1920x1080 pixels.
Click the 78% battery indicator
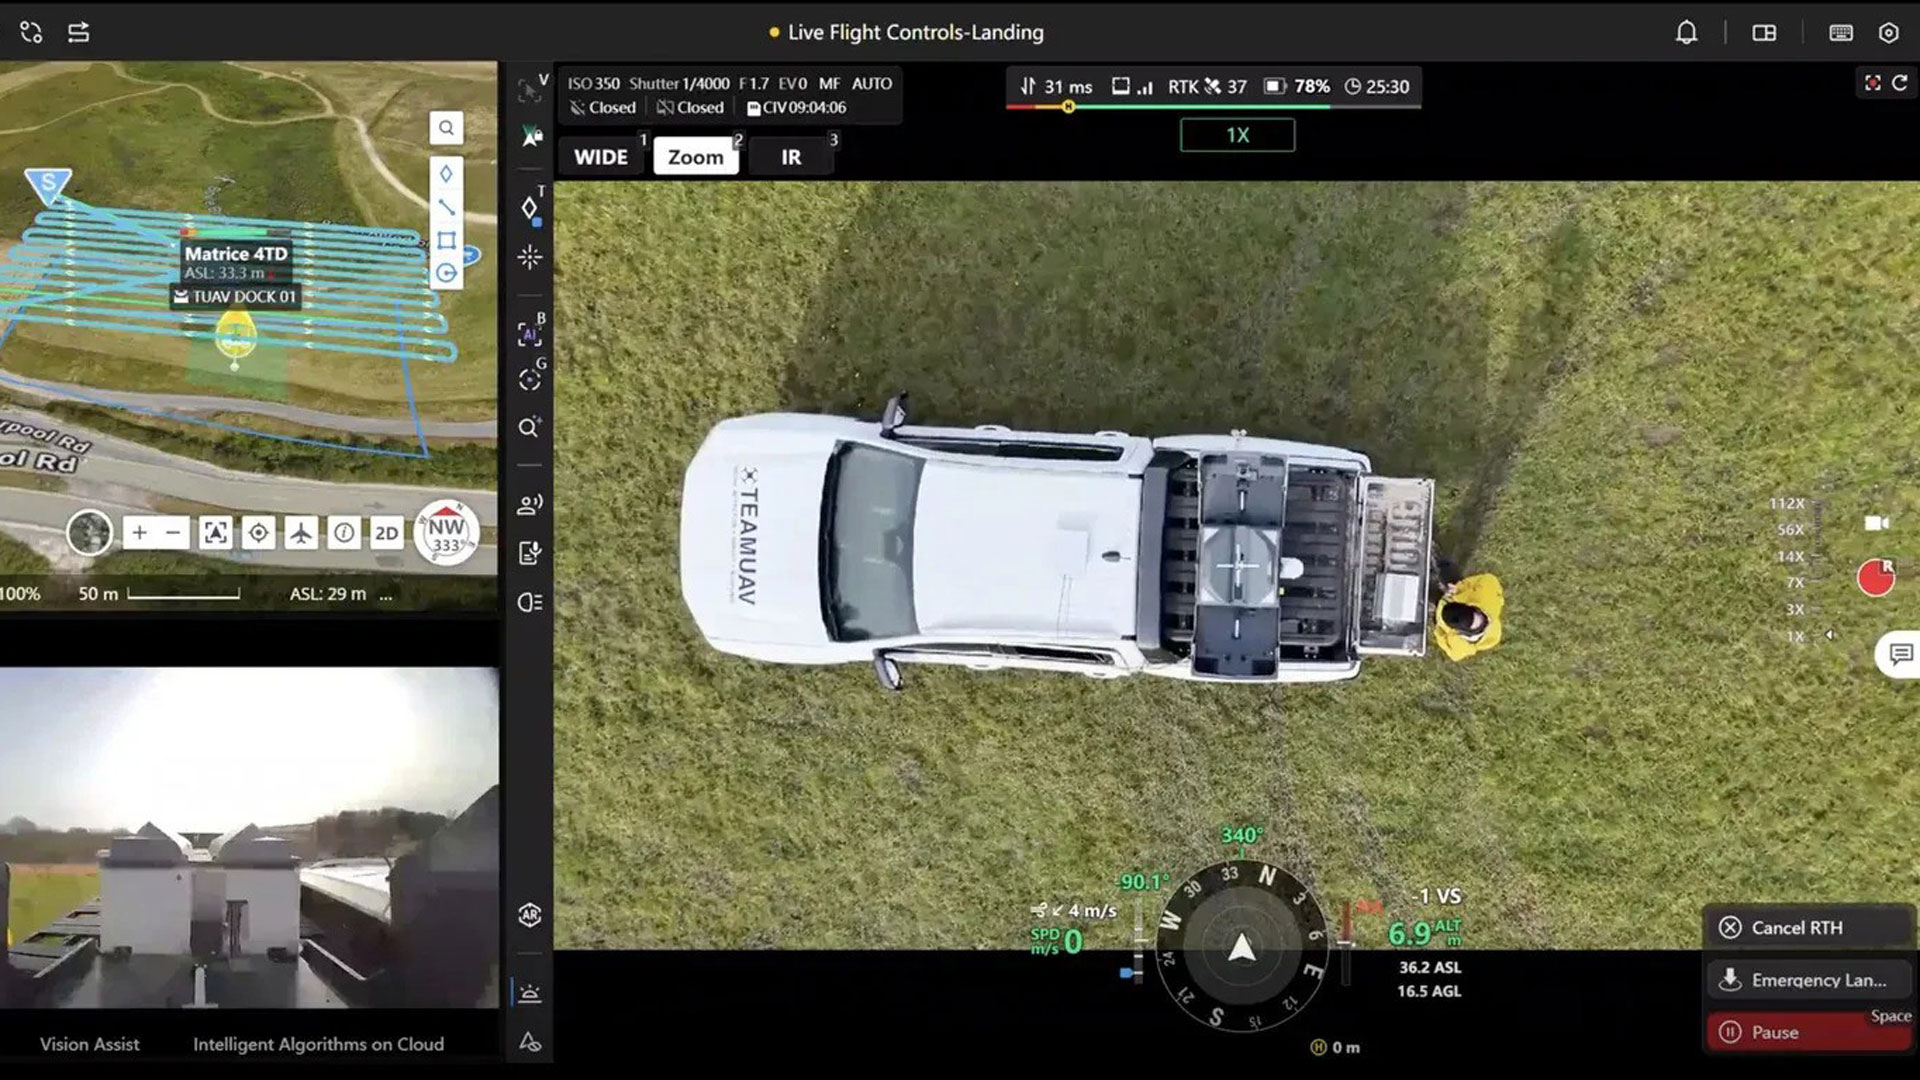1297,87
